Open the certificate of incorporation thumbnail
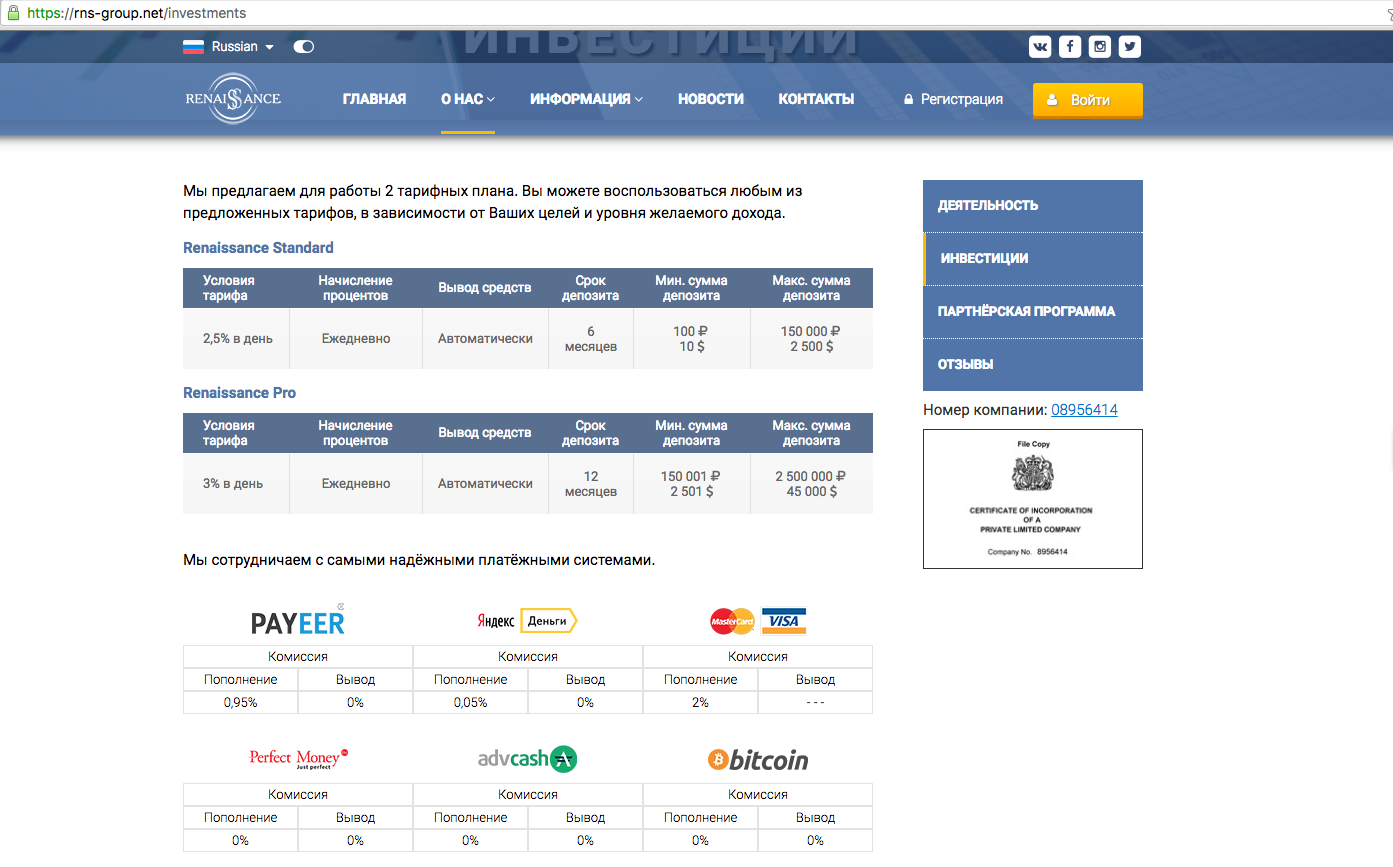 click(1032, 499)
